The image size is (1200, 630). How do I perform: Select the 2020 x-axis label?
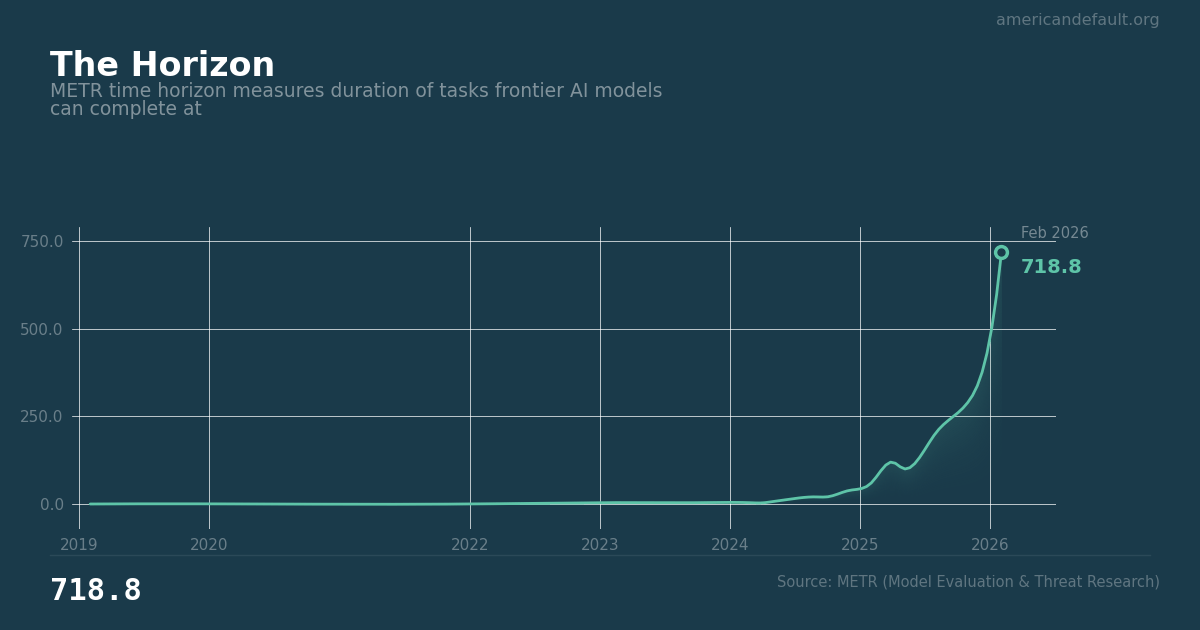[x=209, y=545]
